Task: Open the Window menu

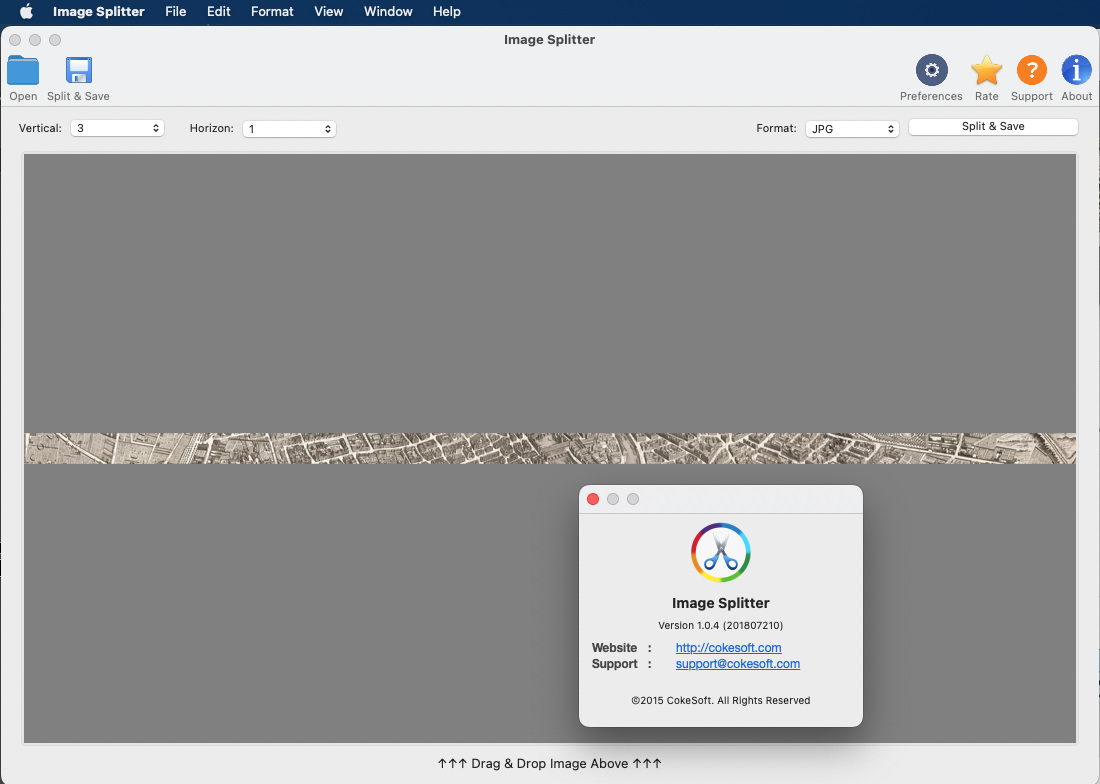Action: pos(387,11)
